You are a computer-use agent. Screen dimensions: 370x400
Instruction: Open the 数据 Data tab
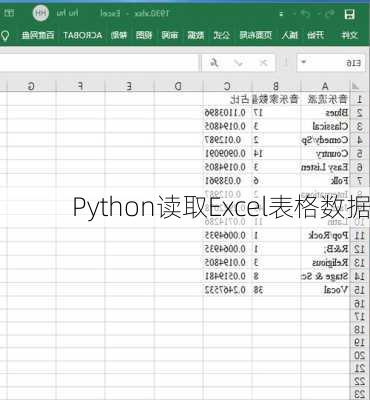click(x=196, y=35)
